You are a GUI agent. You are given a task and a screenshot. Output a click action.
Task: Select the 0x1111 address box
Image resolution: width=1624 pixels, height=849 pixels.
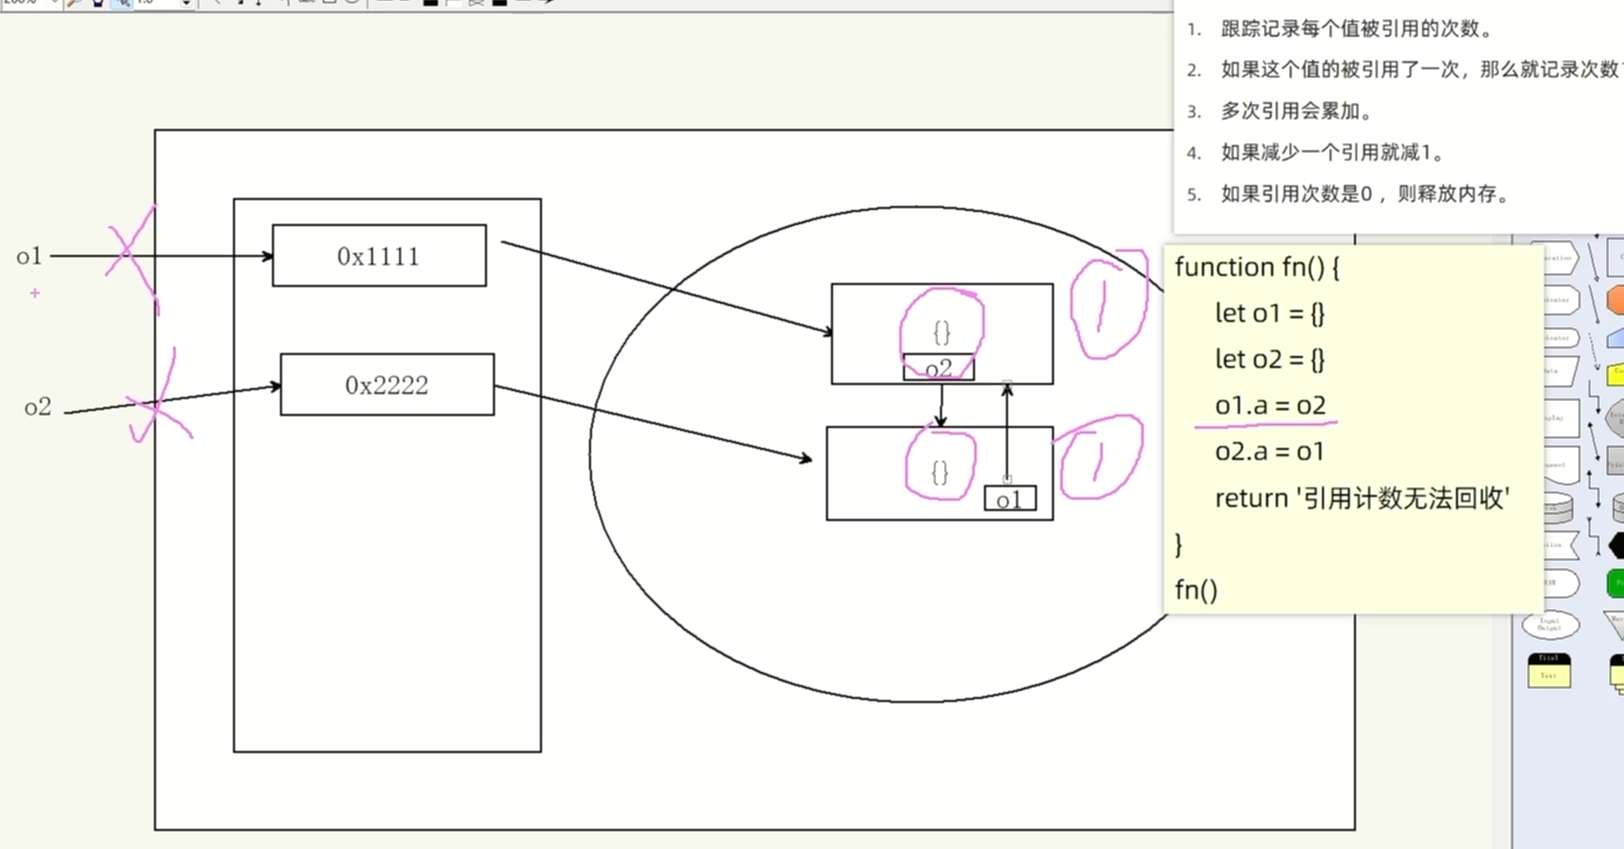379,256
